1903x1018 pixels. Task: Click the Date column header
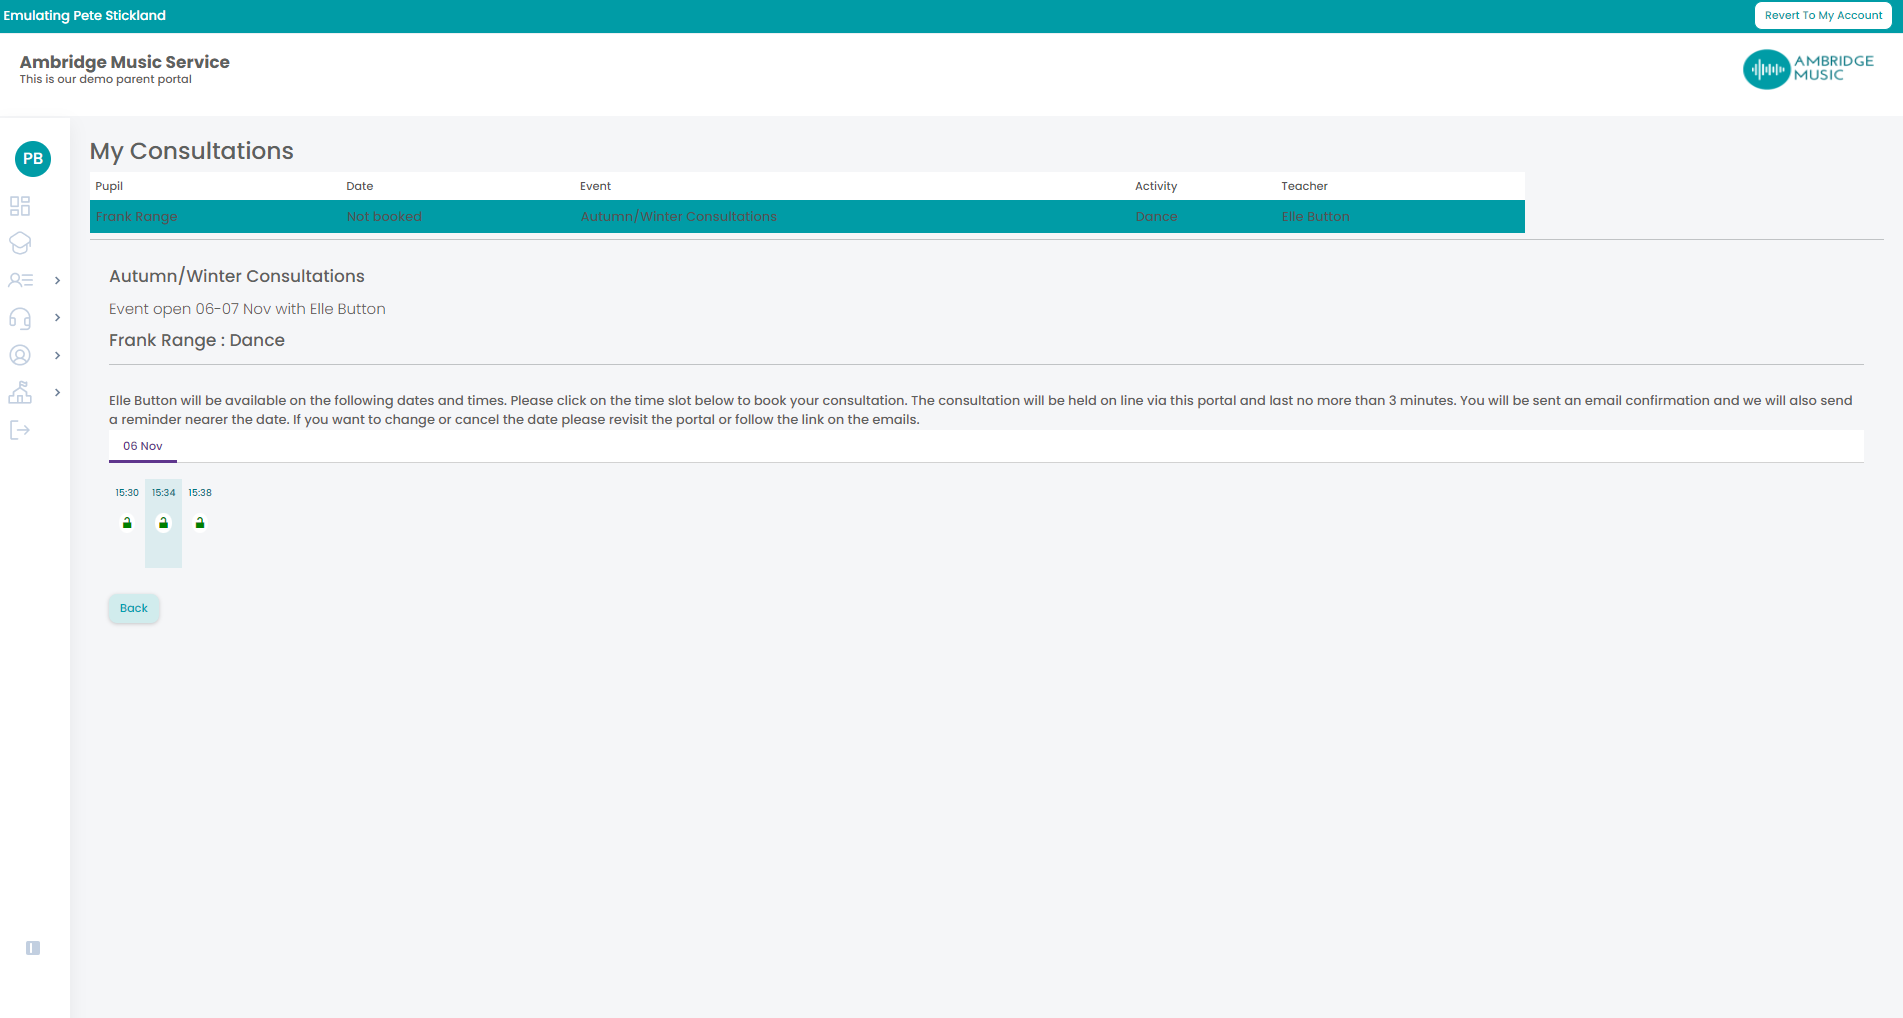360,186
